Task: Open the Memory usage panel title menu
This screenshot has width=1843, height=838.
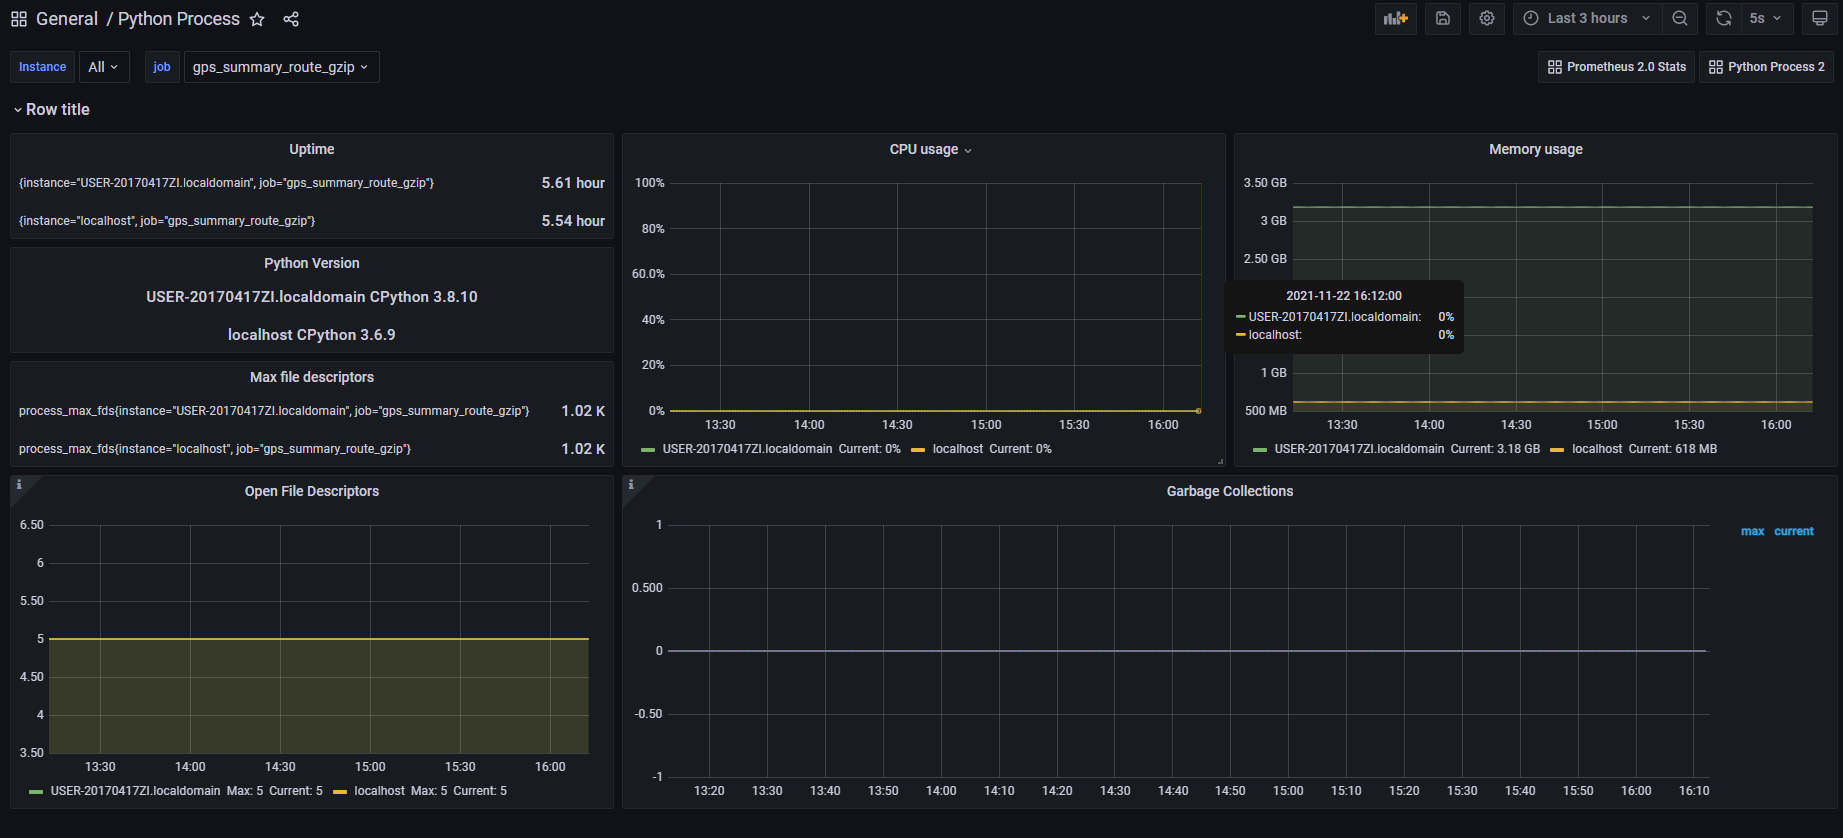Action: tap(1536, 149)
